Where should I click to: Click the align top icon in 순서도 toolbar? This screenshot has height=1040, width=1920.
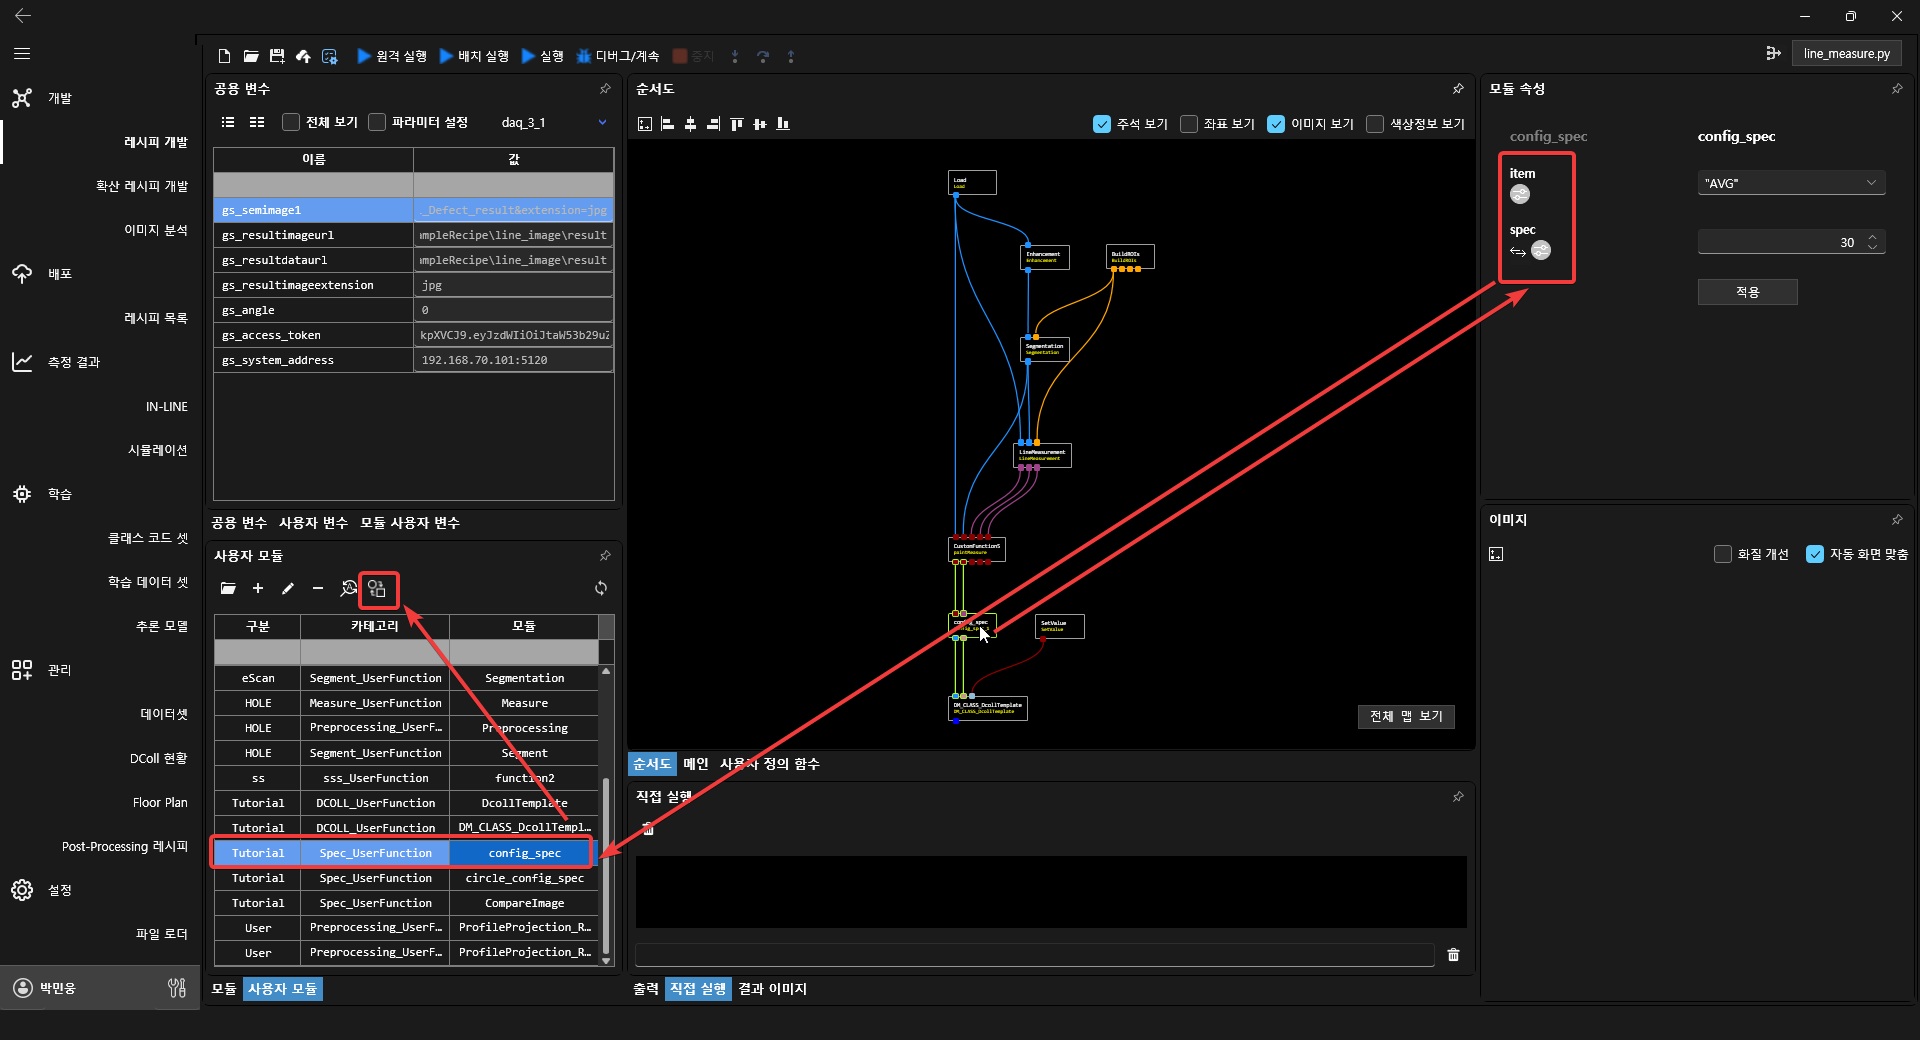point(737,124)
